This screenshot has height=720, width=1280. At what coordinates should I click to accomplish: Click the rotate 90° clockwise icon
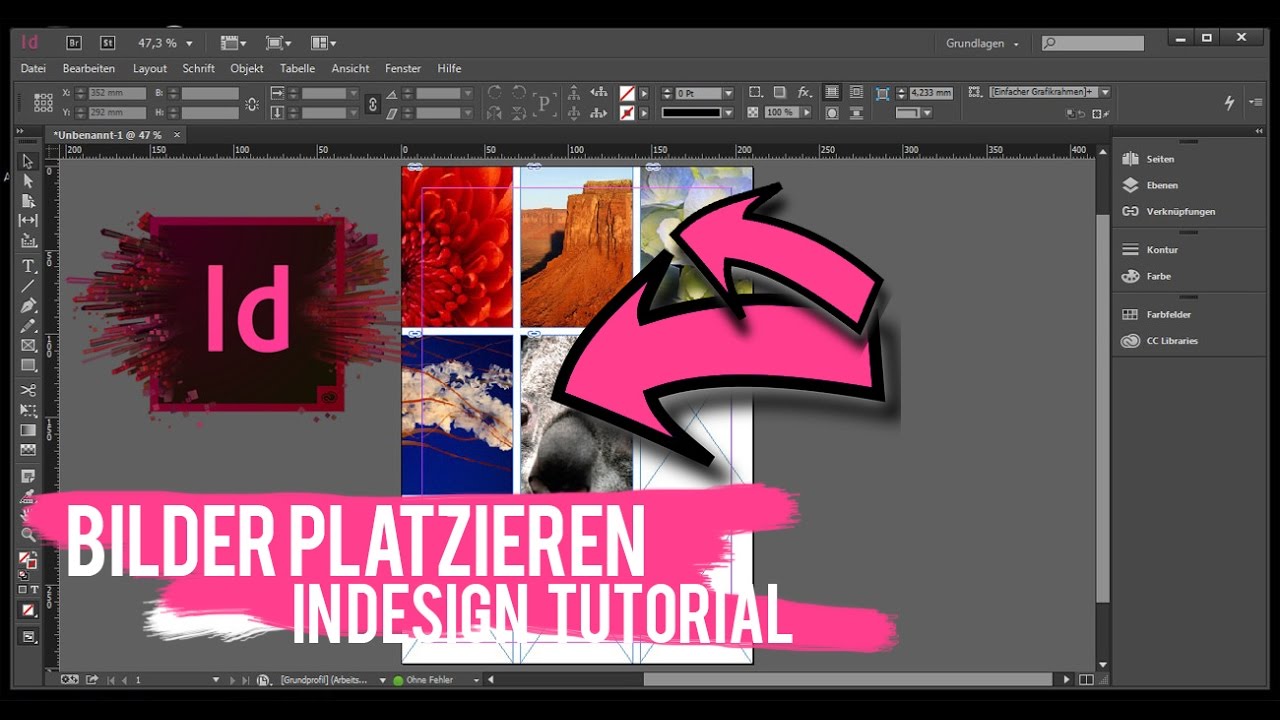point(494,93)
